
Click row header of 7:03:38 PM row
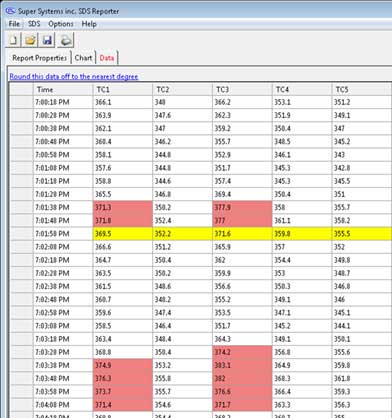pyautogui.click(x=21, y=365)
